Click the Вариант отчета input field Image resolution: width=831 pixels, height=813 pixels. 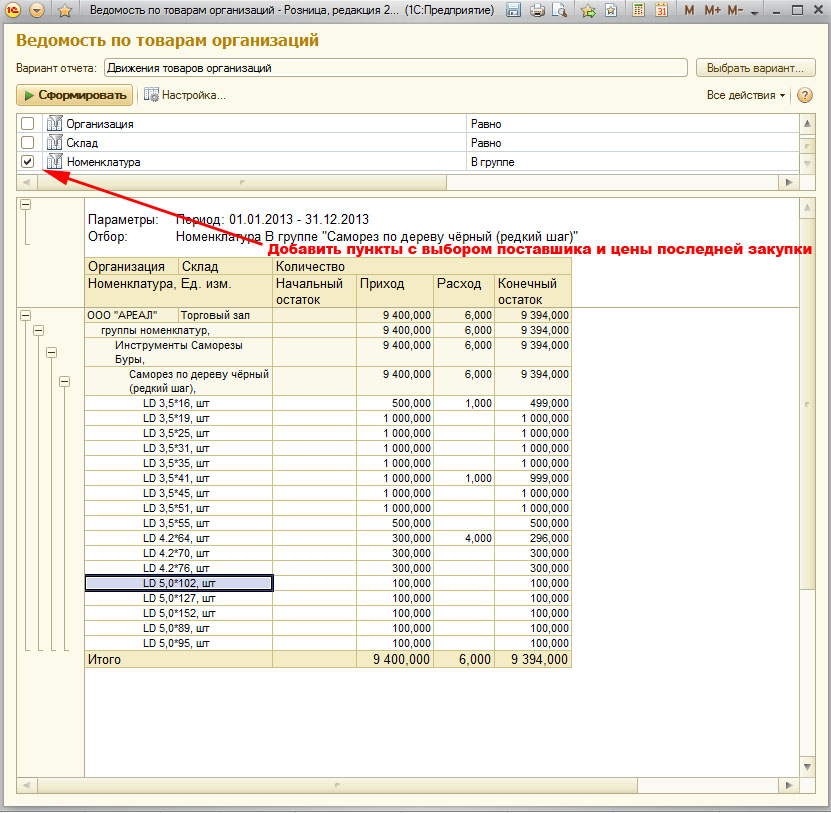click(x=395, y=68)
